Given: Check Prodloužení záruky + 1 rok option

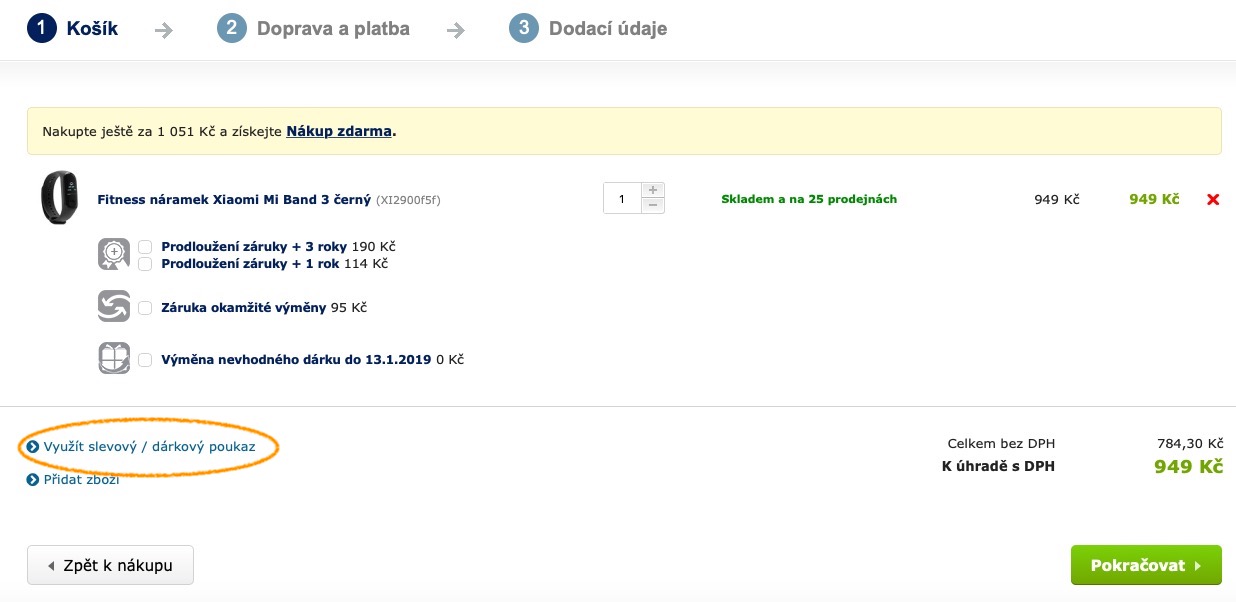Looking at the screenshot, I should (x=146, y=264).
